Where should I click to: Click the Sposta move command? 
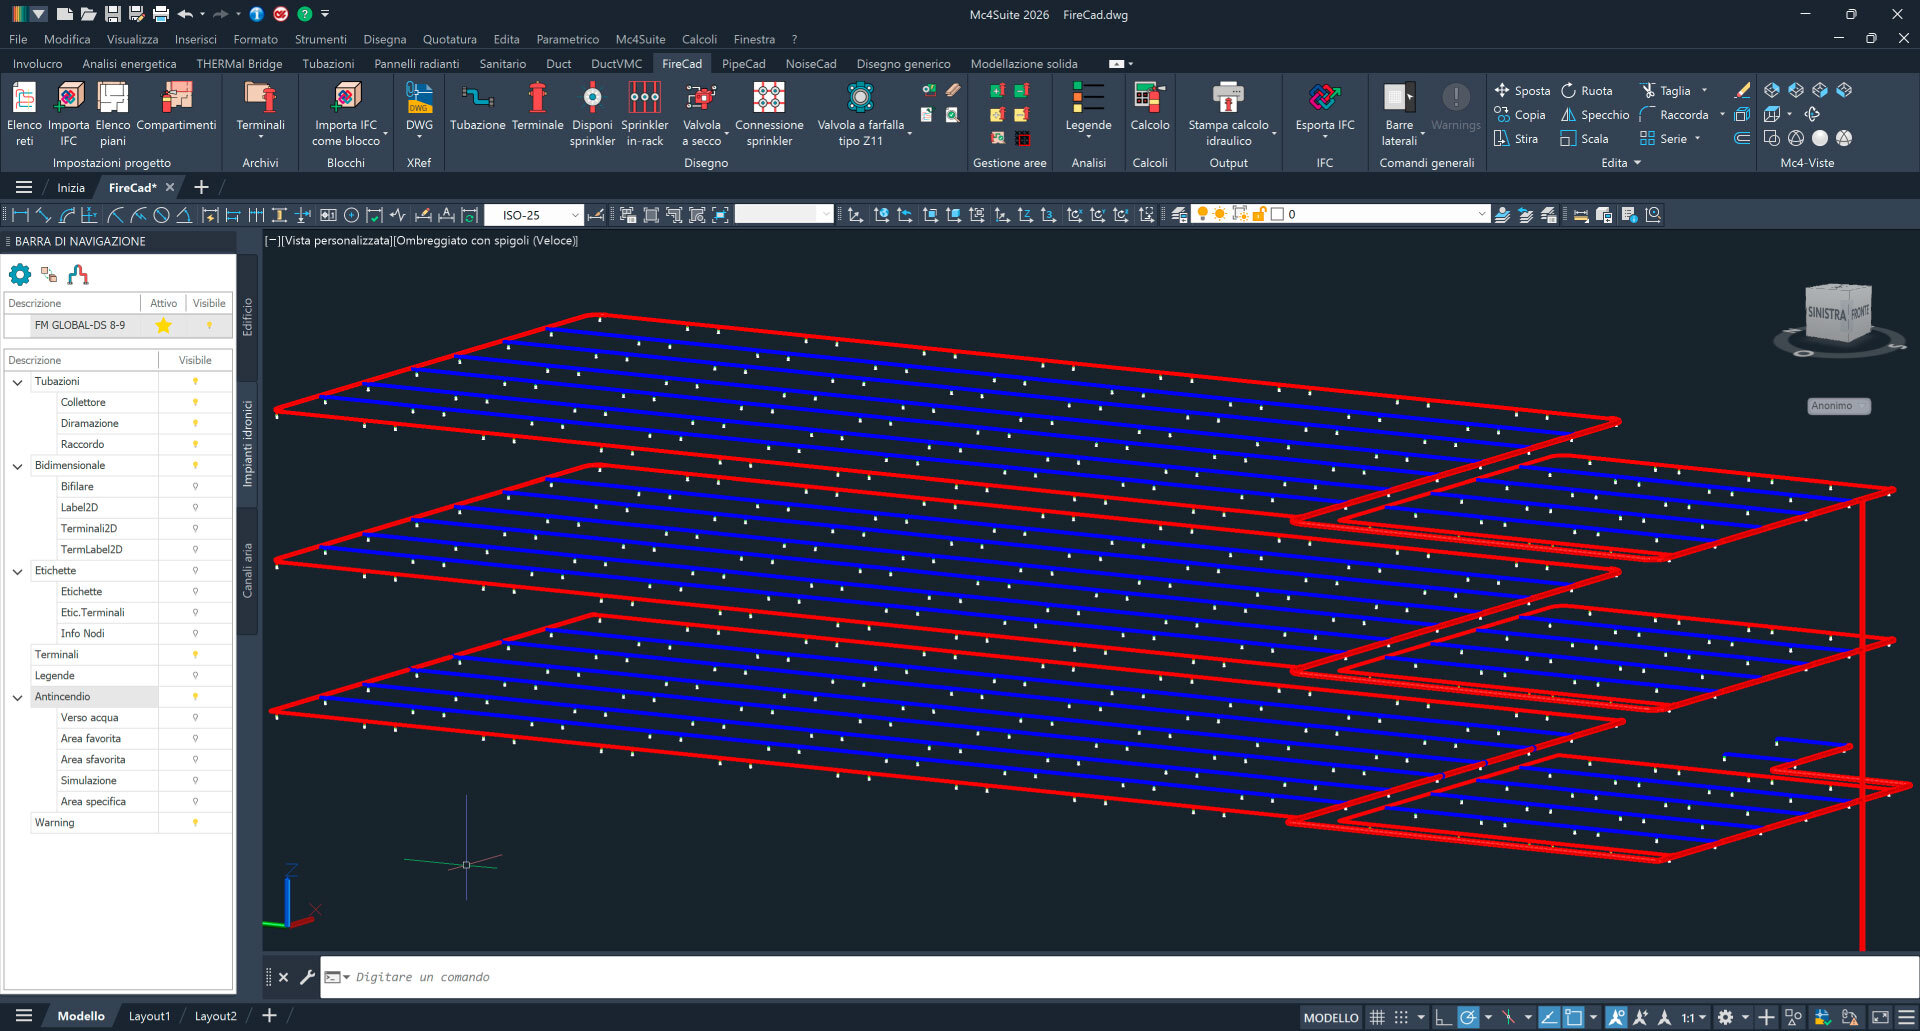(x=1521, y=91)
